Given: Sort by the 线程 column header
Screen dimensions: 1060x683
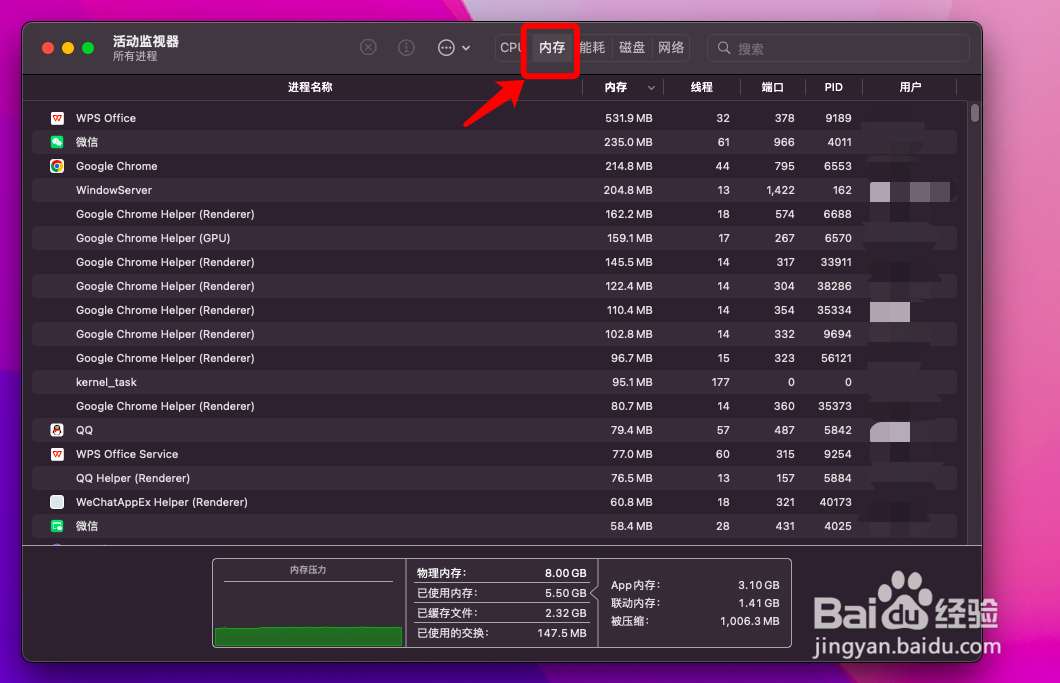Looking at the screenshot, I should click(x=702, y=87).
